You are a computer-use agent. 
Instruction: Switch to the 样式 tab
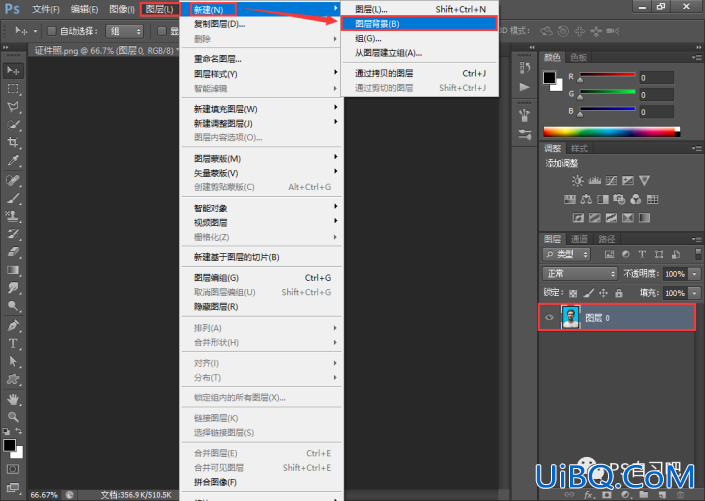point(579,148)
